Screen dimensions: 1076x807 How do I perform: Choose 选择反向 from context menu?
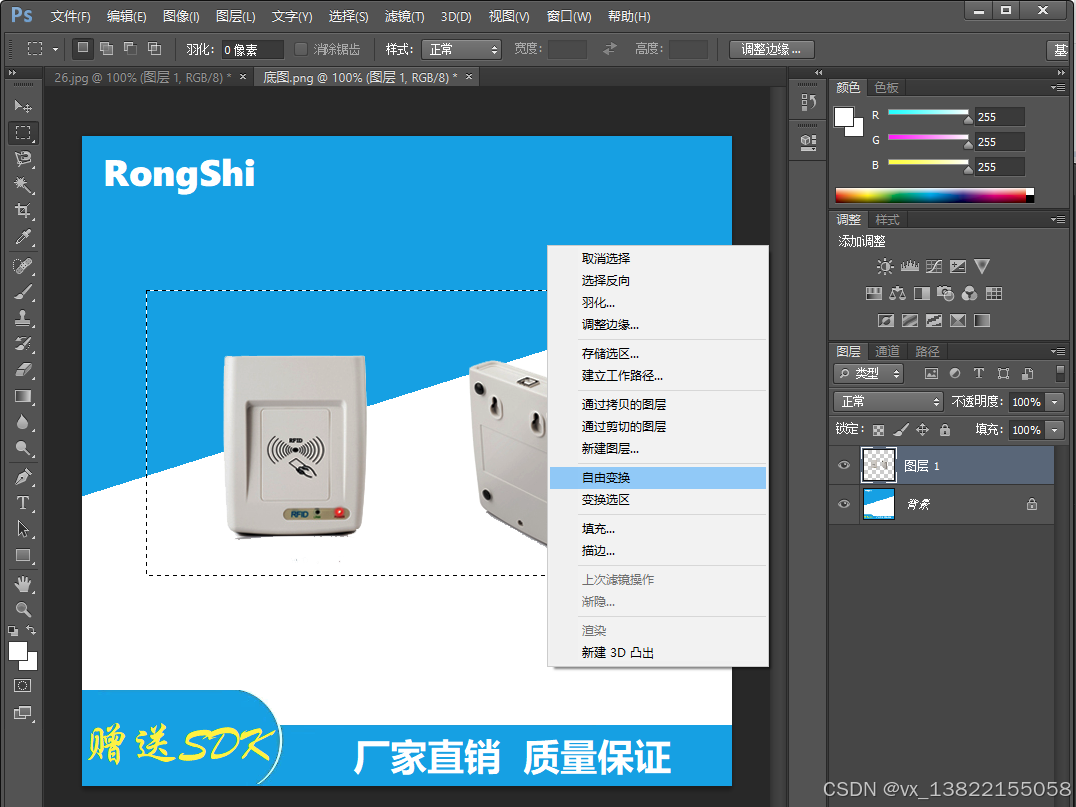658,281
